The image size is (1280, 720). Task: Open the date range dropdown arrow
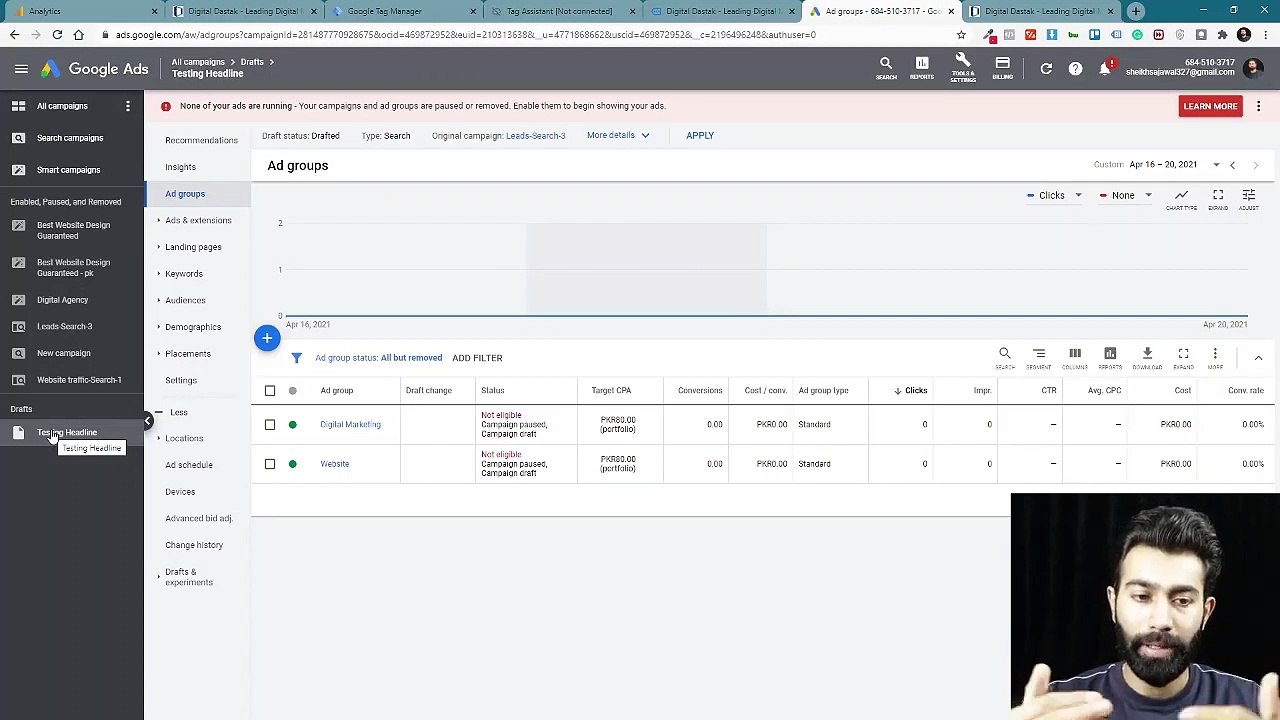(x=1216, y=165)
